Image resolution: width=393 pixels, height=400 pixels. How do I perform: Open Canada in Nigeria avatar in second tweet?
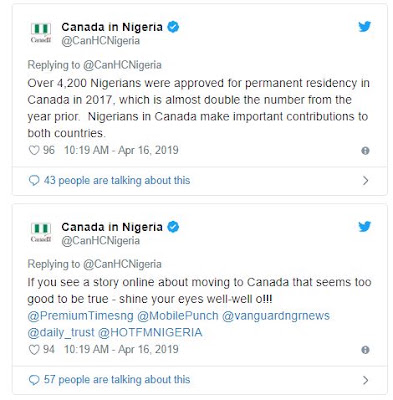pyautogui.click(x=41, y=232)
